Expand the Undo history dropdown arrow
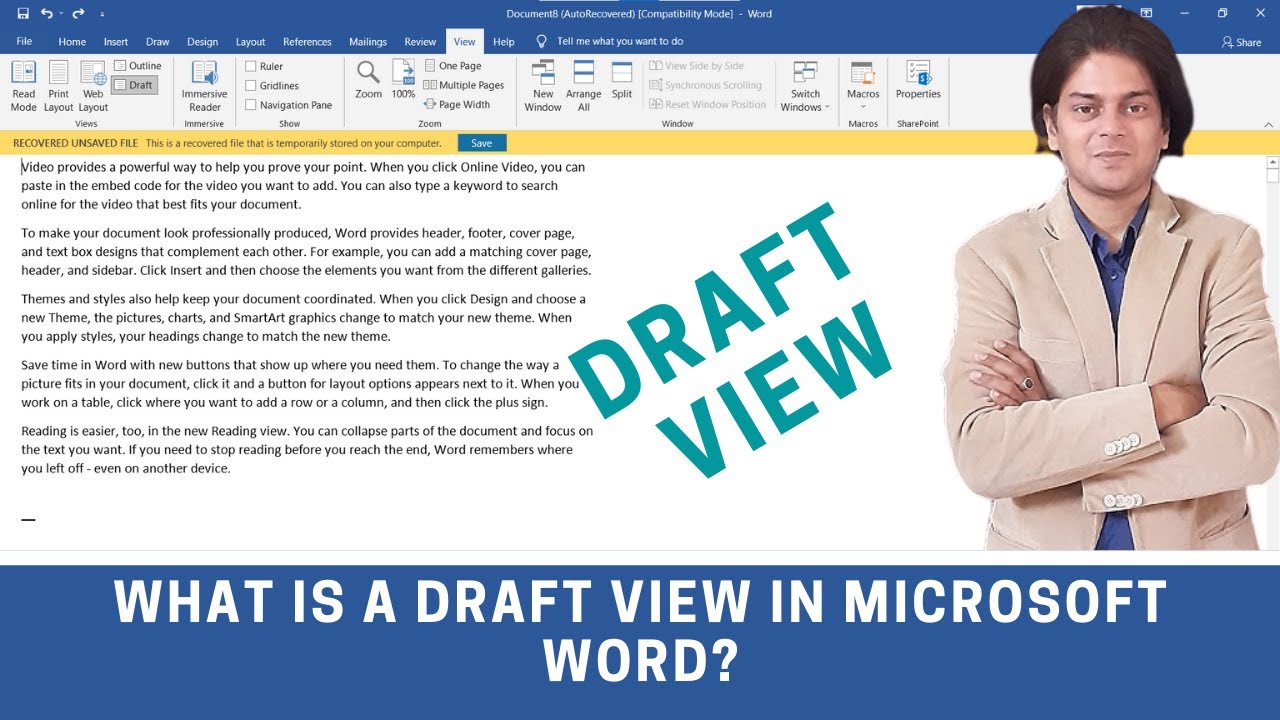The width and height of the screenshot is (1280, 720). 61,15
